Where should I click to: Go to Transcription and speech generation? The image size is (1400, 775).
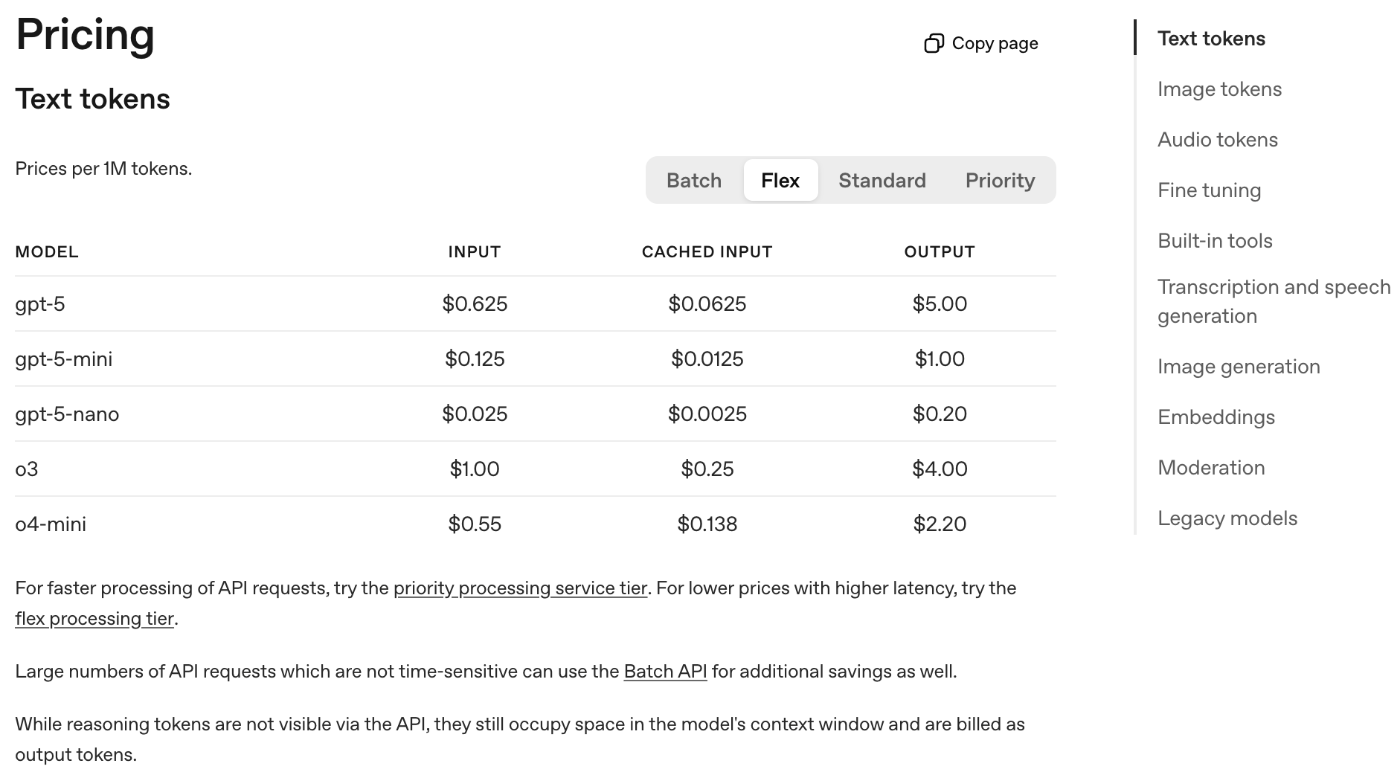(1273, 301)
